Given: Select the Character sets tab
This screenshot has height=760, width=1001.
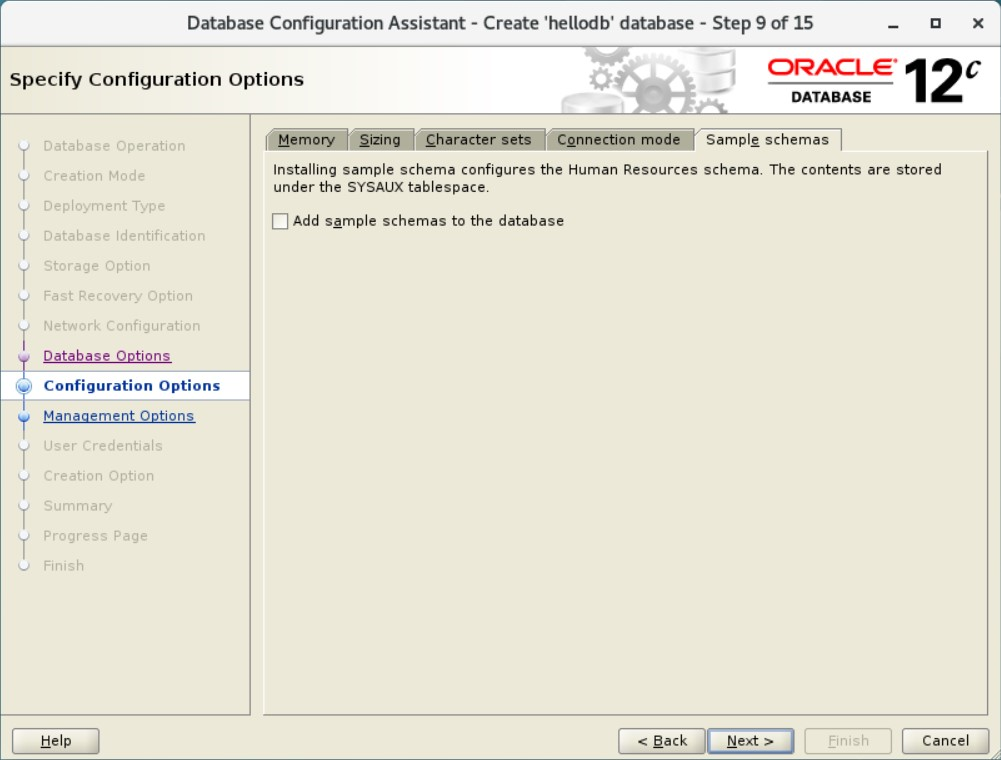Looking at the screenshot, I should pos(479,140).
